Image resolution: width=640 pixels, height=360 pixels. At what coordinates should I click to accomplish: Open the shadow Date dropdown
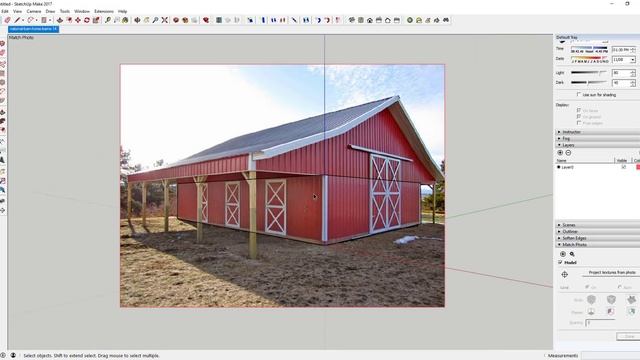click(x=632, y=60)
